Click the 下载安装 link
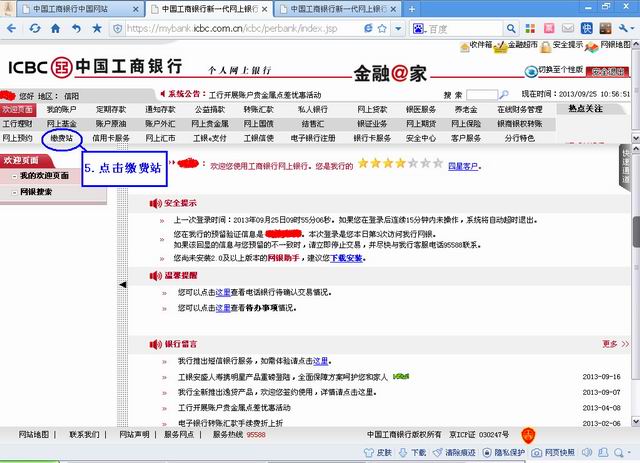This screenshot has width=640, height=463. (347, 258)
